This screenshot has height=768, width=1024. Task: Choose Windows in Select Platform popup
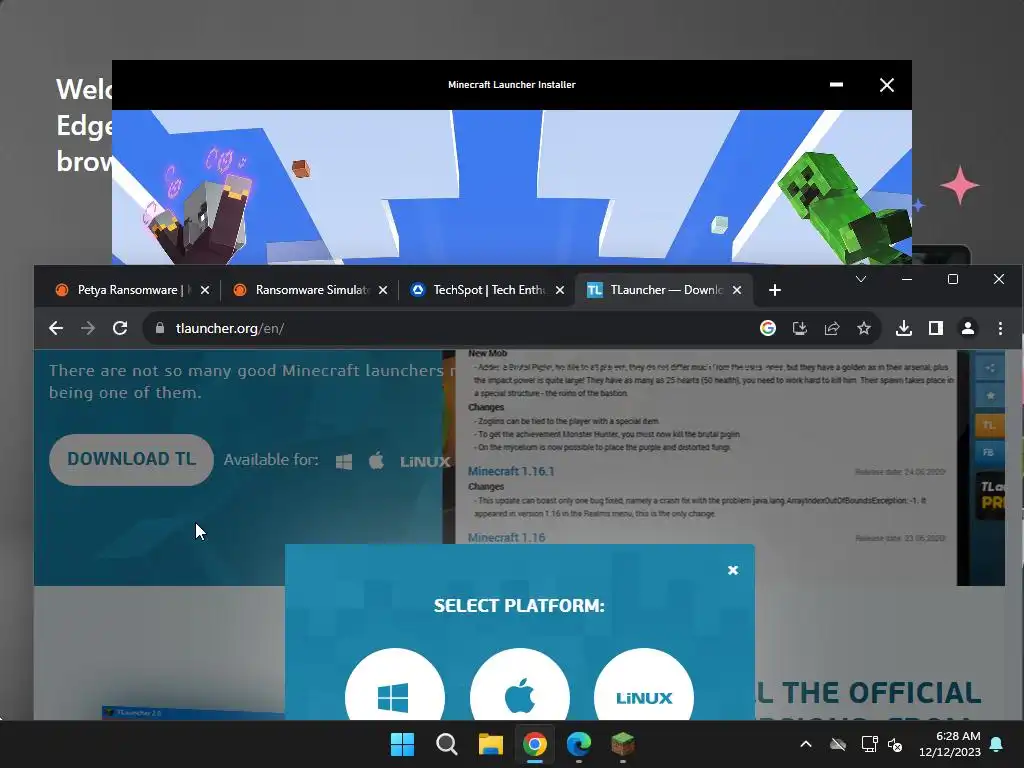click(x=394, y=684)
